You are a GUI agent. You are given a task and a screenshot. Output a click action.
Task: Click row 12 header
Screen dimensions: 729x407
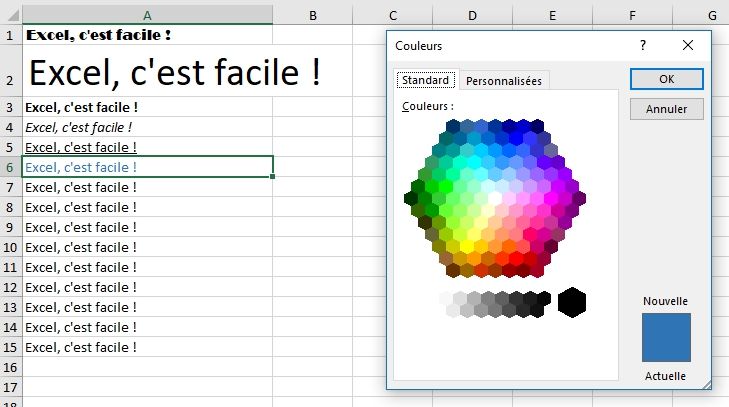coord(10,287)
